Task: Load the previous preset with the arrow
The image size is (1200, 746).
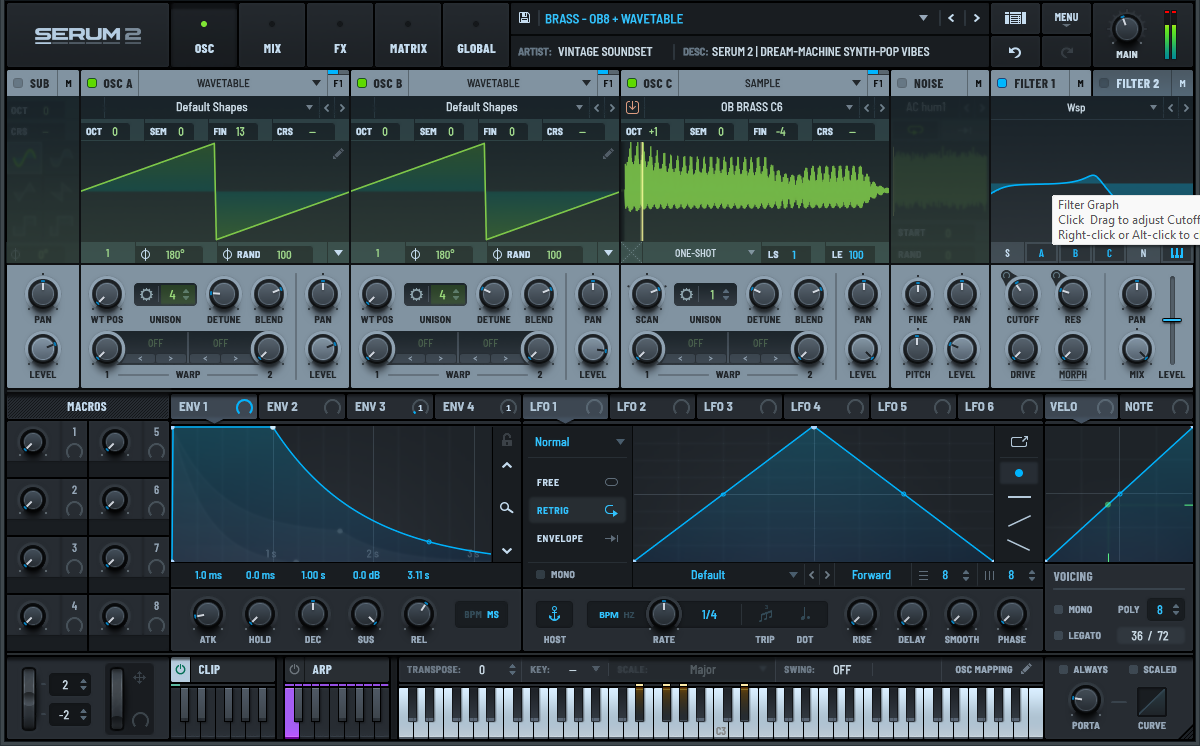Action: [x=951, y=18]
